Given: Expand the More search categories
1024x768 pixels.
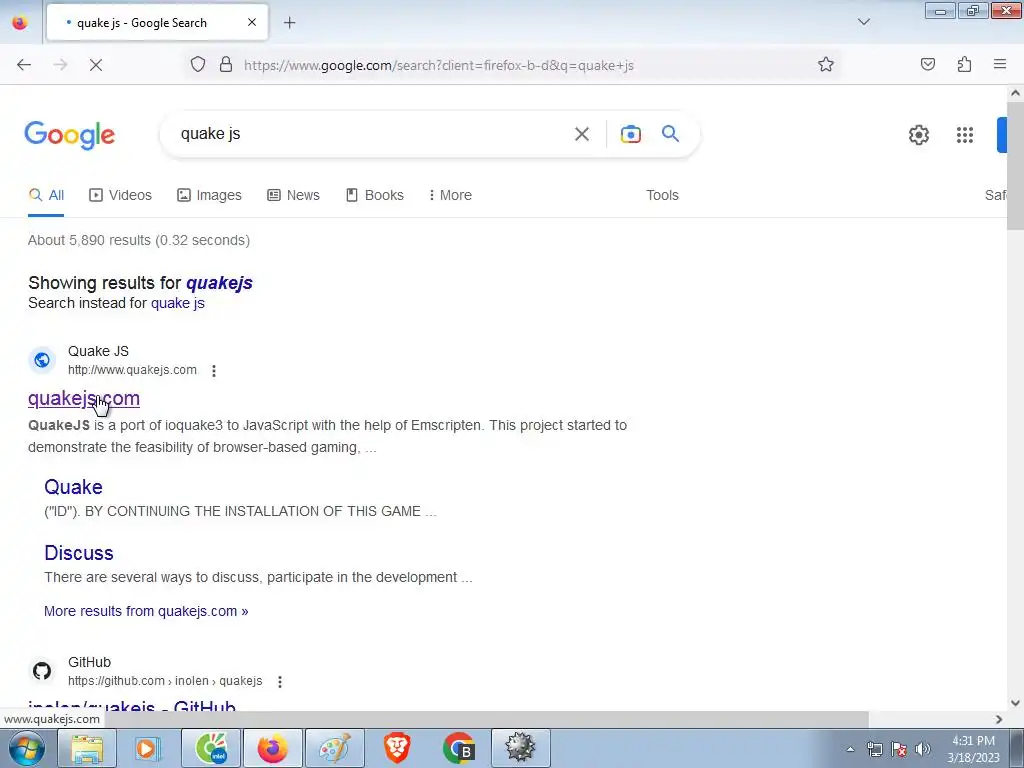Looking at the screenshot, I should click(450, 195).
